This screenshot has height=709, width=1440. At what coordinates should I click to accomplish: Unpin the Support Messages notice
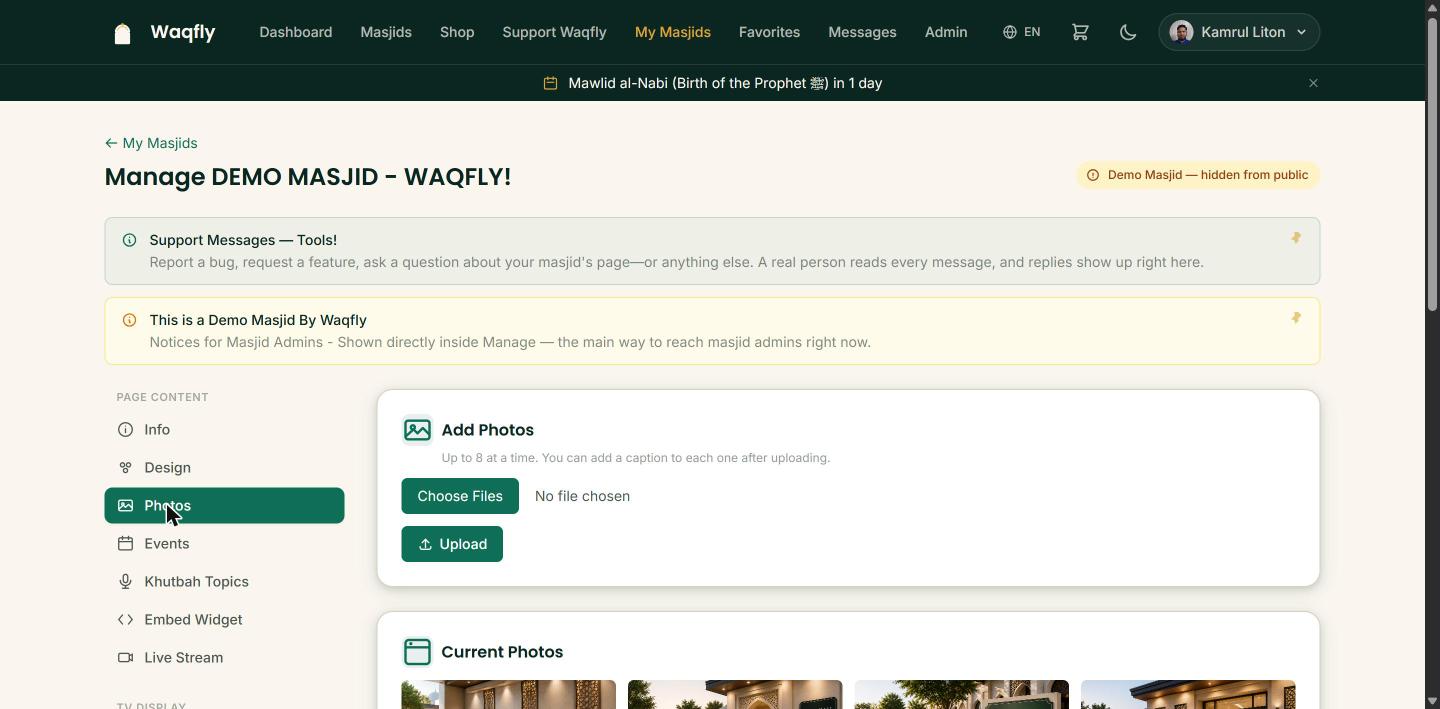[x=1295, y=238]
